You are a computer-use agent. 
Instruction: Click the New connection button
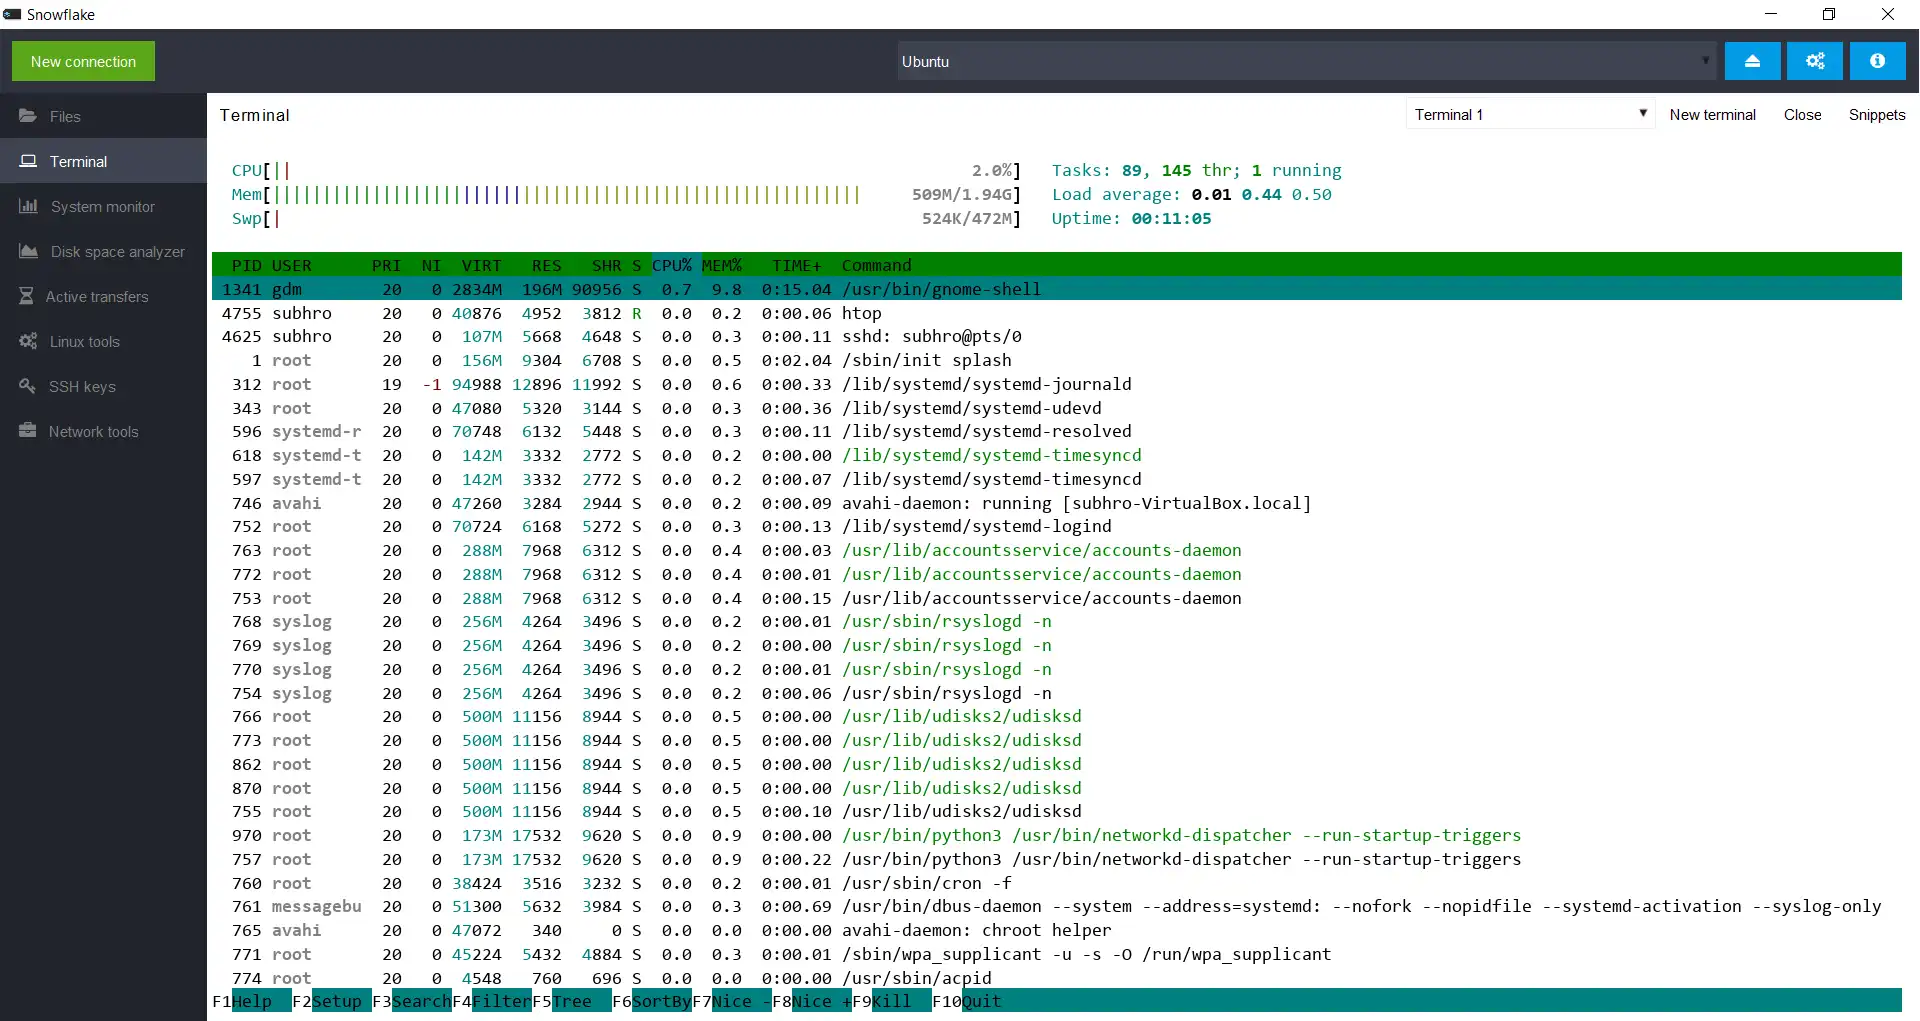pos(83,61)
